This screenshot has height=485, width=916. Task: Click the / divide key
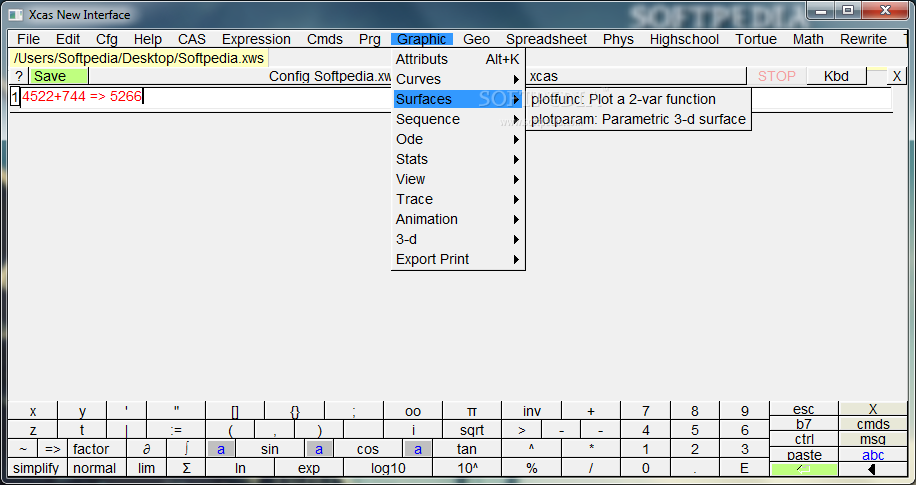(x=591, y=468)
